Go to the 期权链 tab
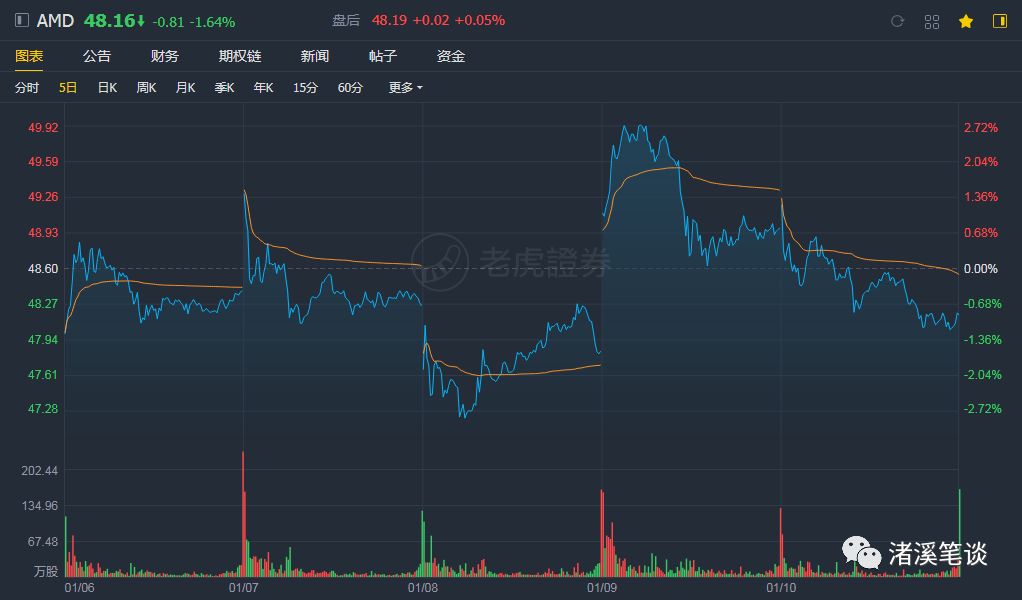This screenshot has width=1022, height=600. point(240,56)
